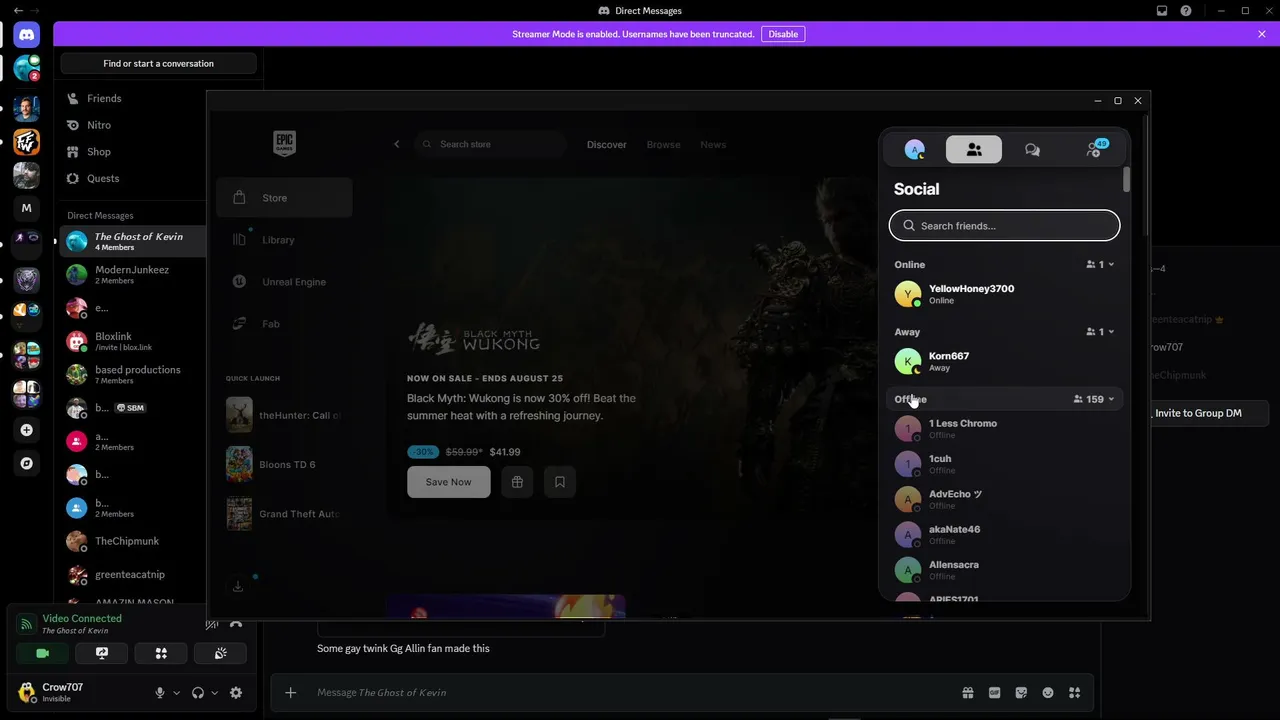The width and height of the screenshot is (1280, 720).
Task: Start an activity from the voice panel
Action: click(161, 653)
